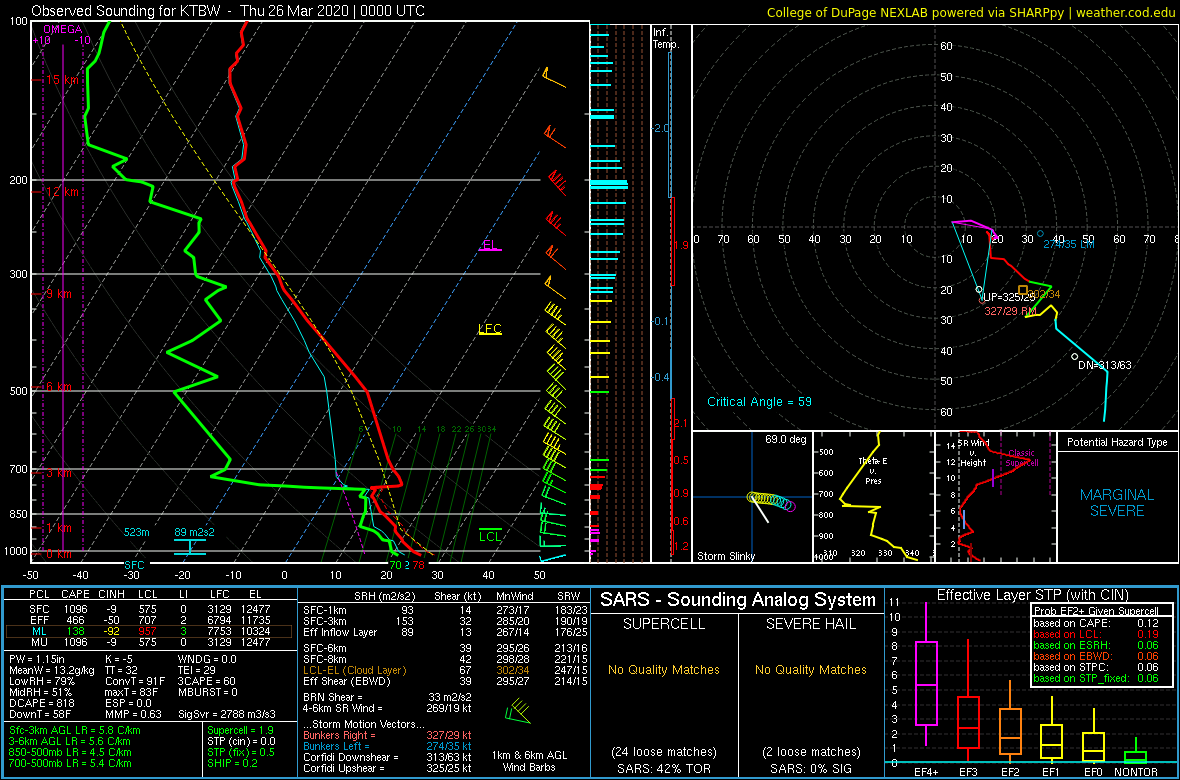The height and width of the screenshot is (780, 1180).
Task: Click the DCAPE = 818 value
Action: coord(41,702)
